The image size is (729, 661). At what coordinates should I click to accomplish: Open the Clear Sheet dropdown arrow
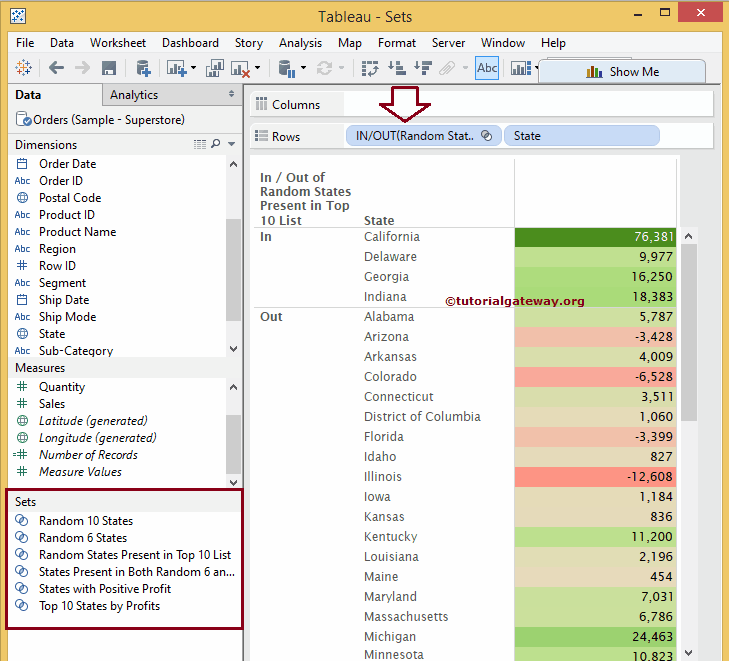257,68
